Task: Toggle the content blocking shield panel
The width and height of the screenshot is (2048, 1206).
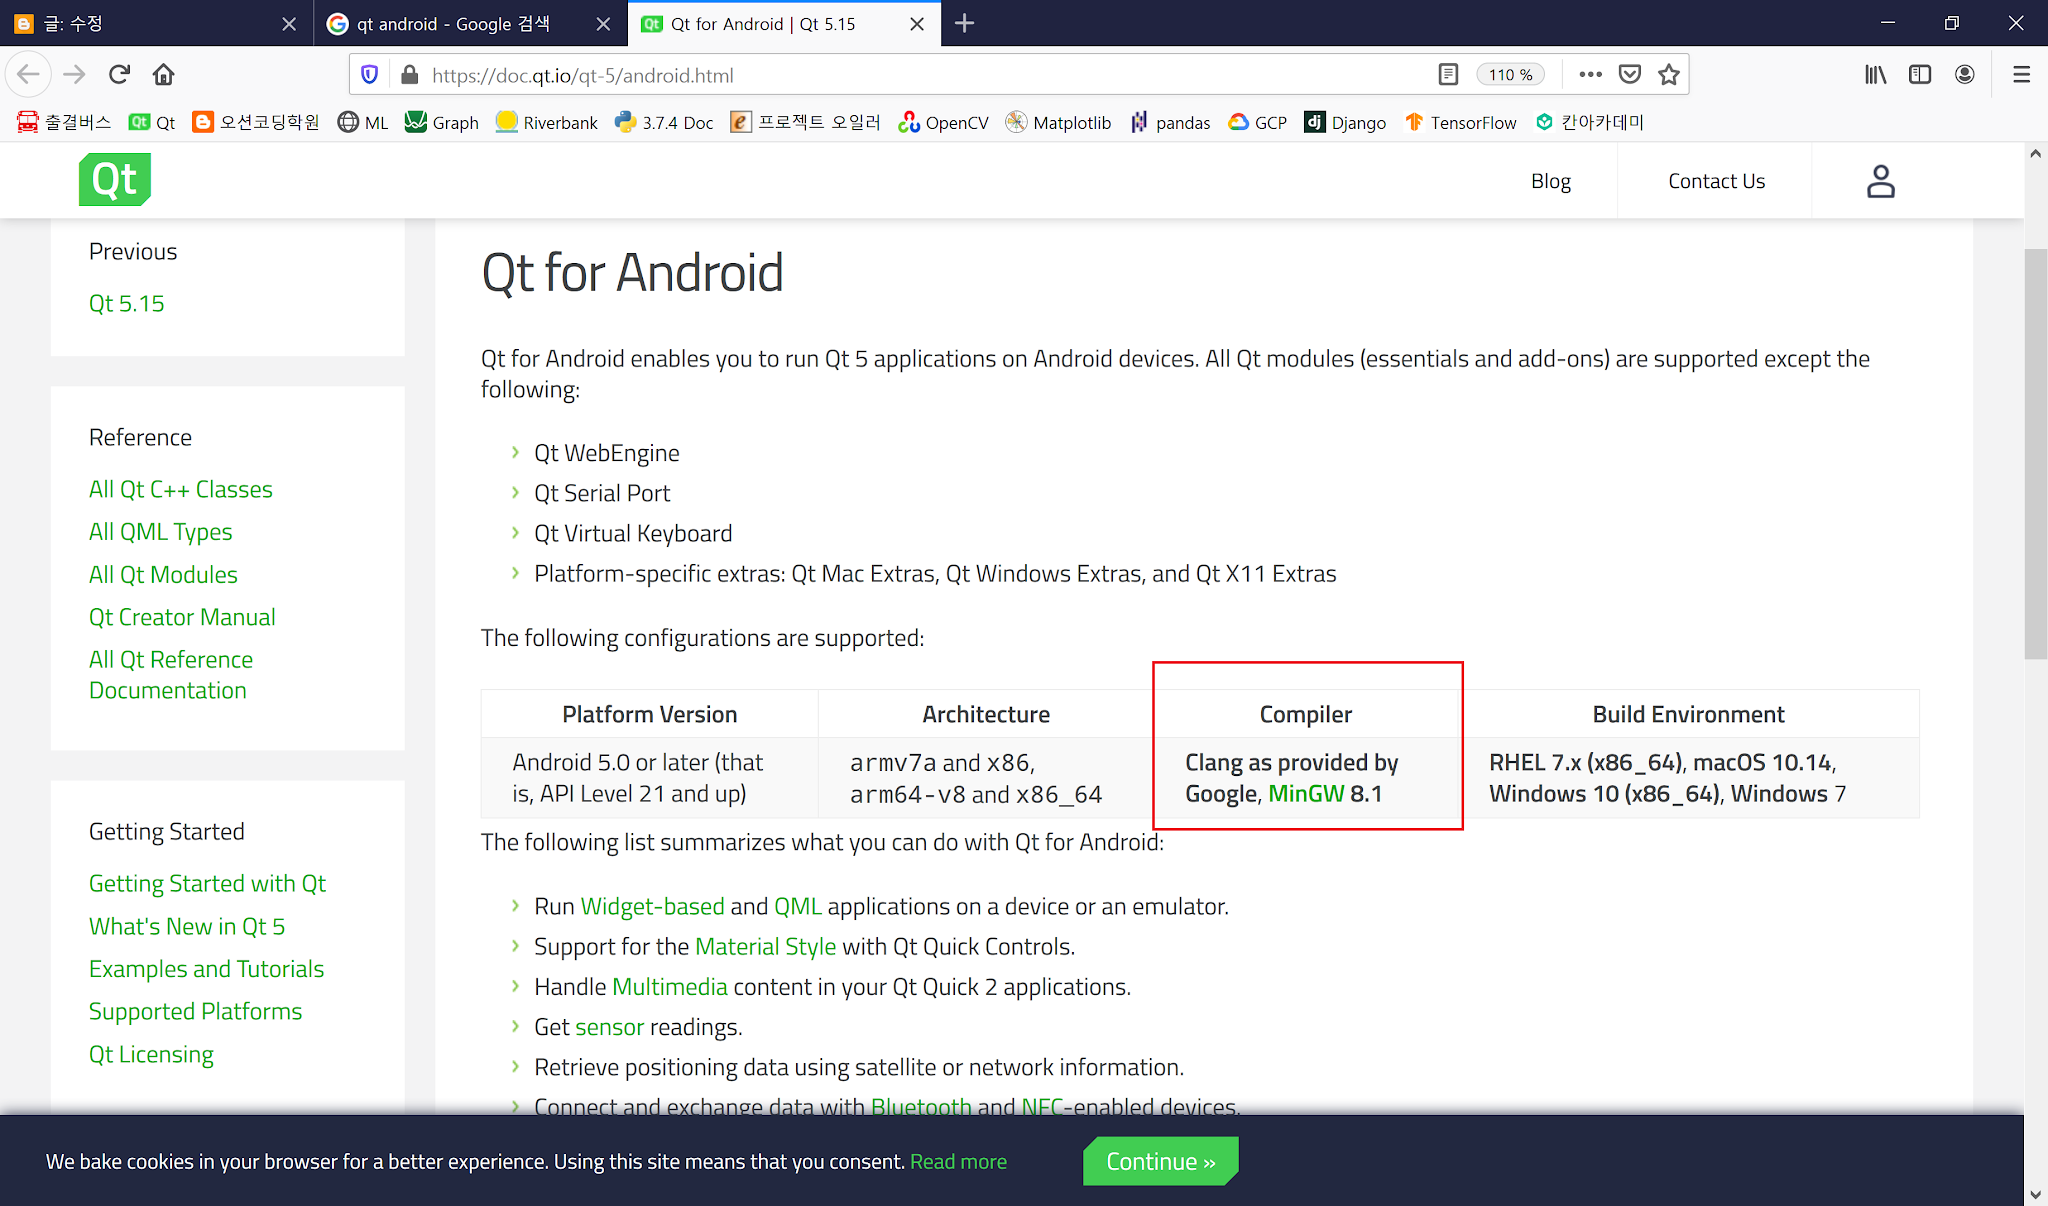Action: (x=369, y=74)
